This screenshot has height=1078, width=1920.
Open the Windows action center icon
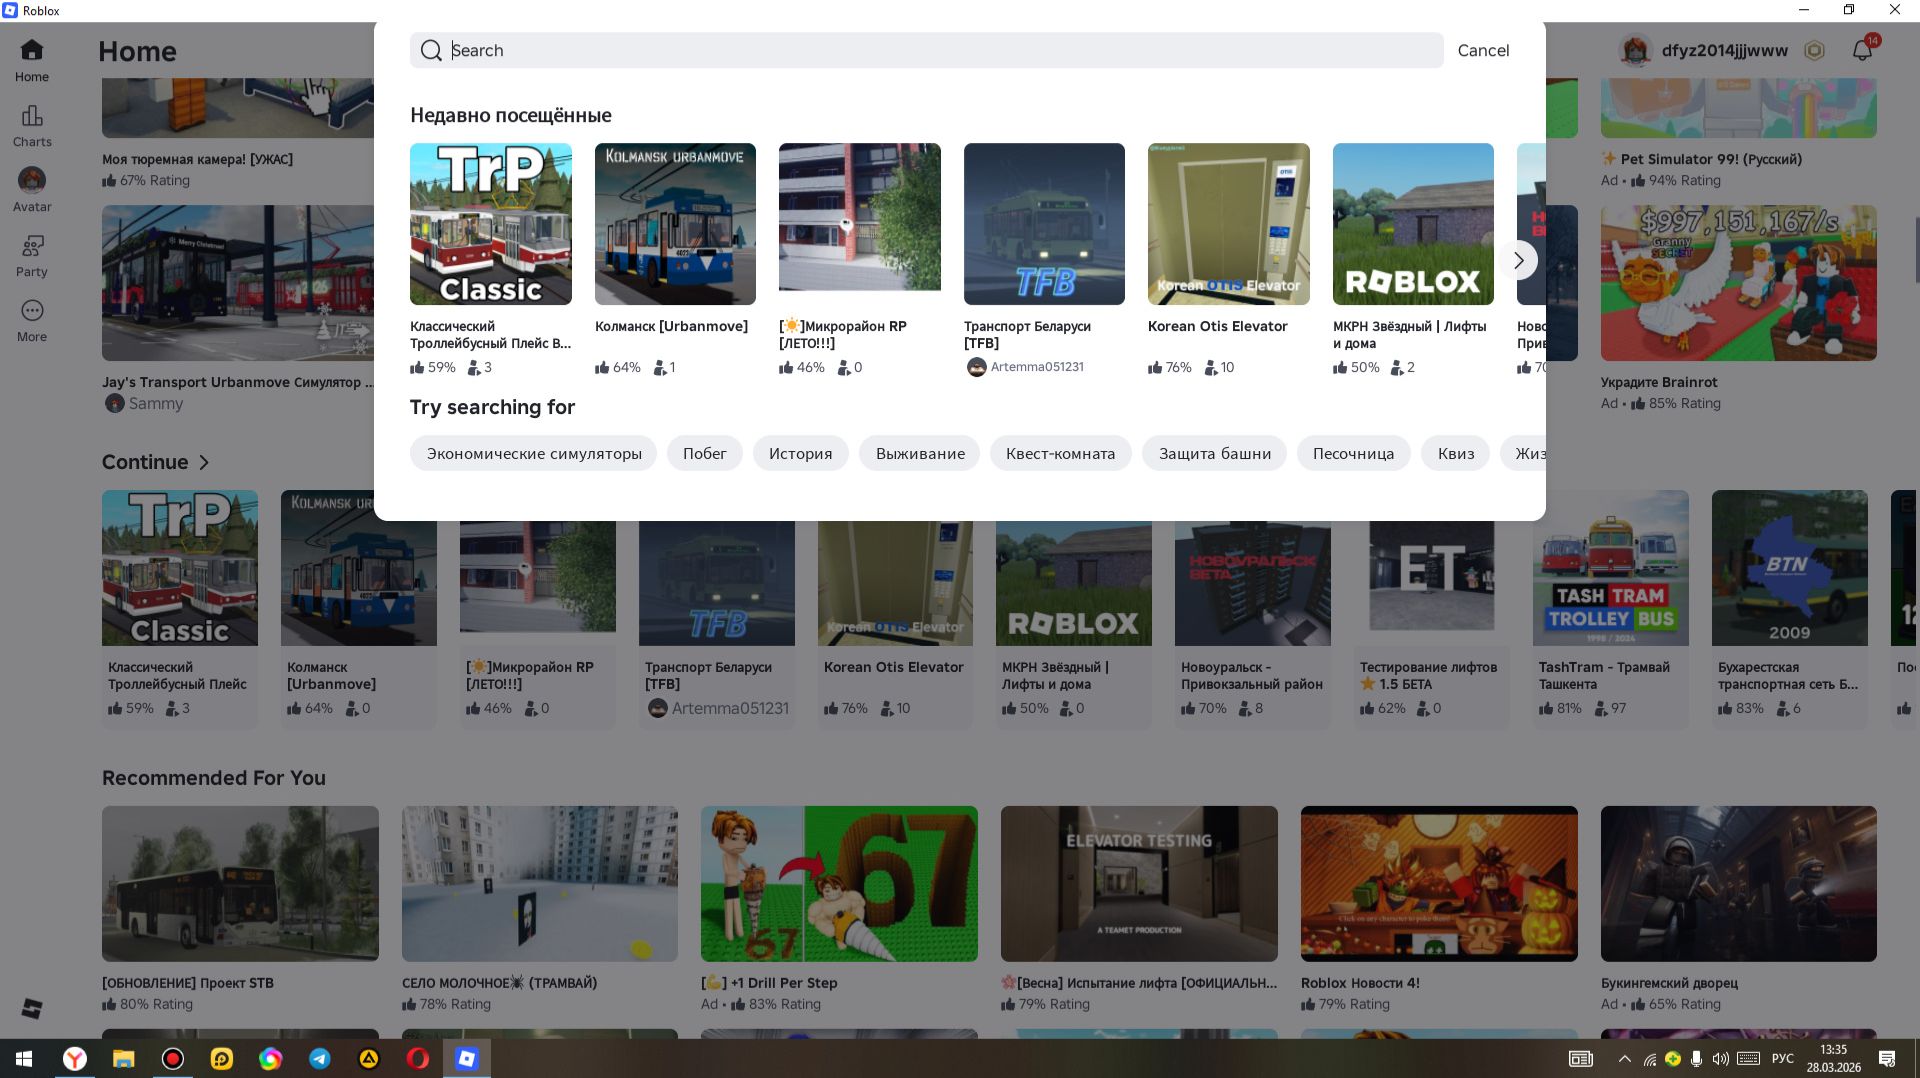(1887, 1058)
